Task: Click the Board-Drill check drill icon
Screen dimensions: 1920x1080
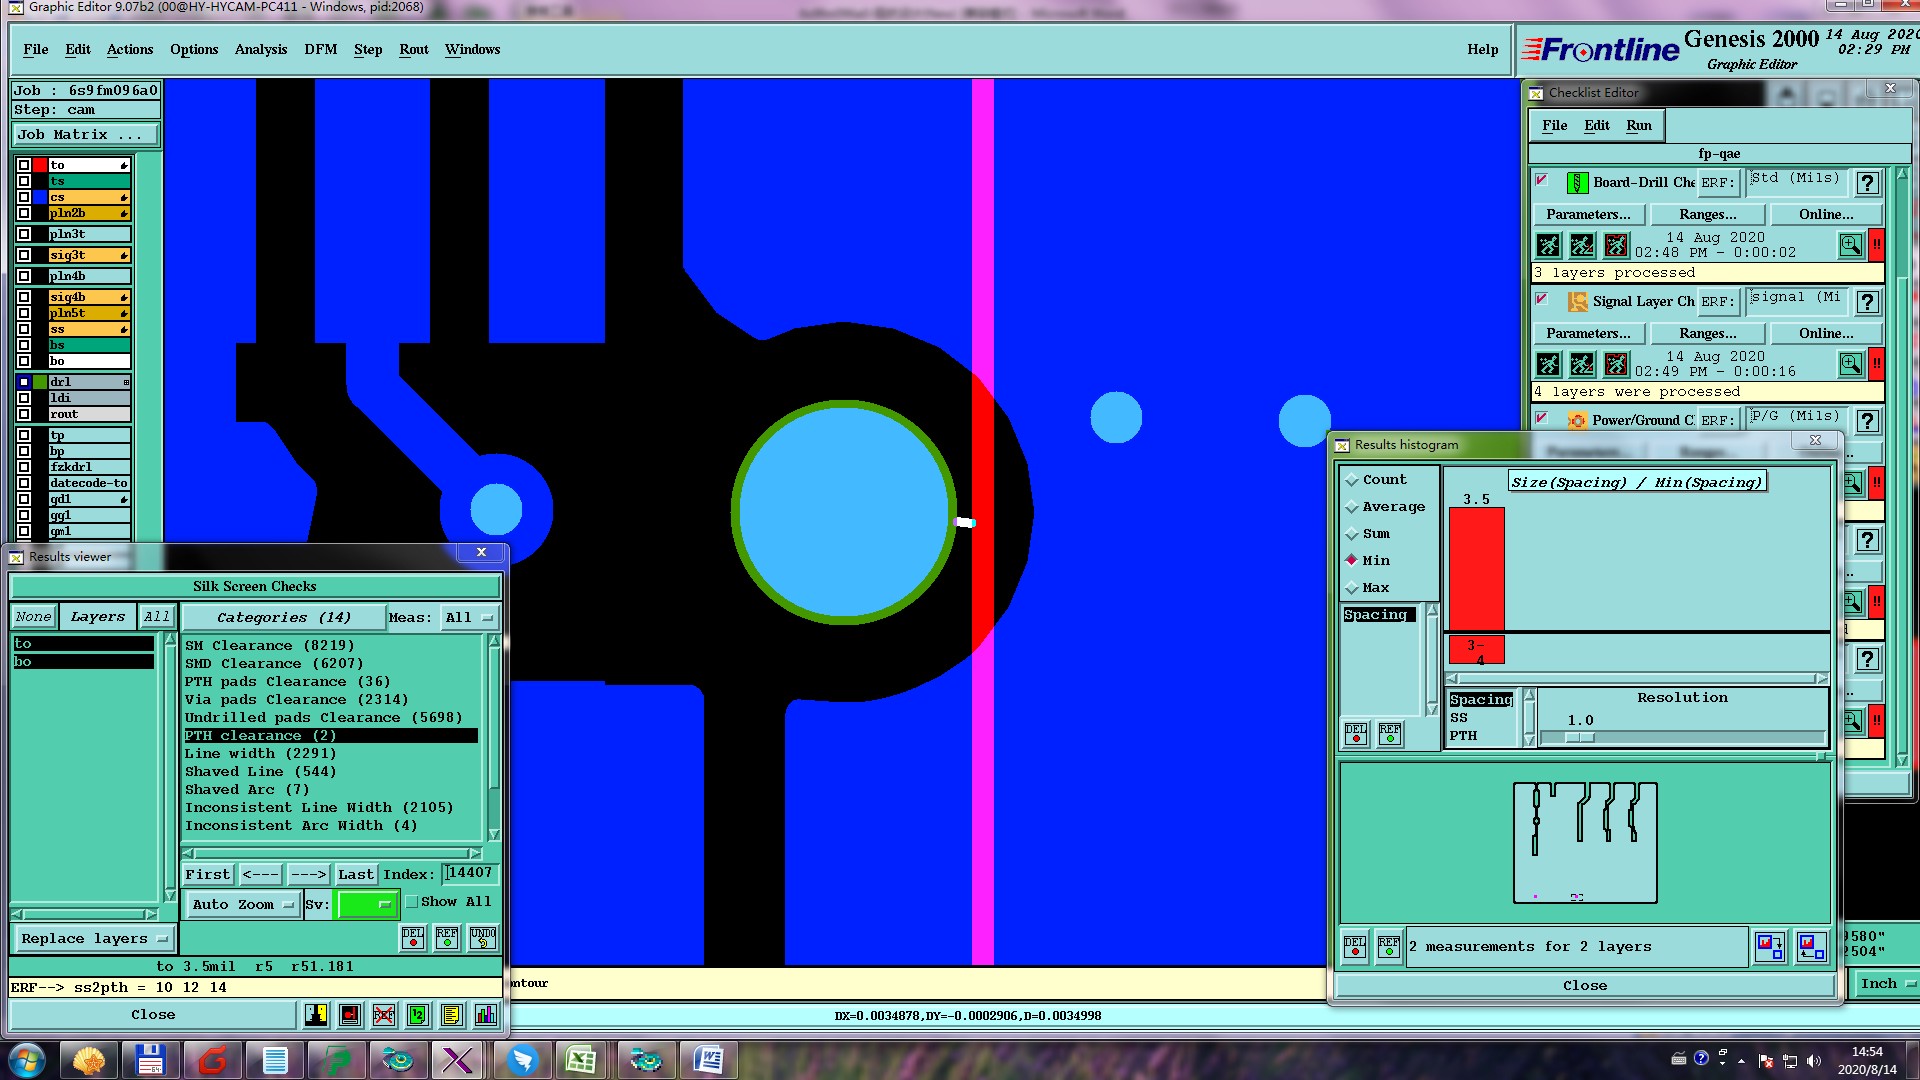Action: point(1577,183)
